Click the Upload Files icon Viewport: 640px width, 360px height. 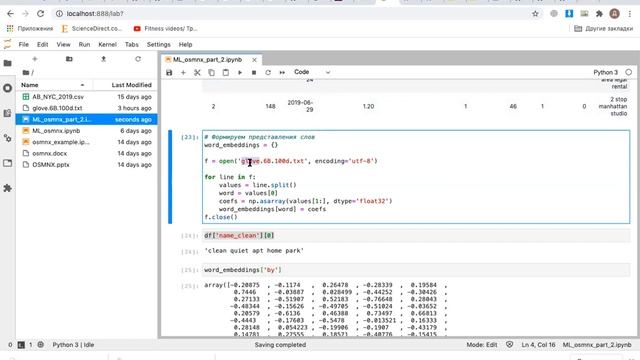[x=104, y=59]
